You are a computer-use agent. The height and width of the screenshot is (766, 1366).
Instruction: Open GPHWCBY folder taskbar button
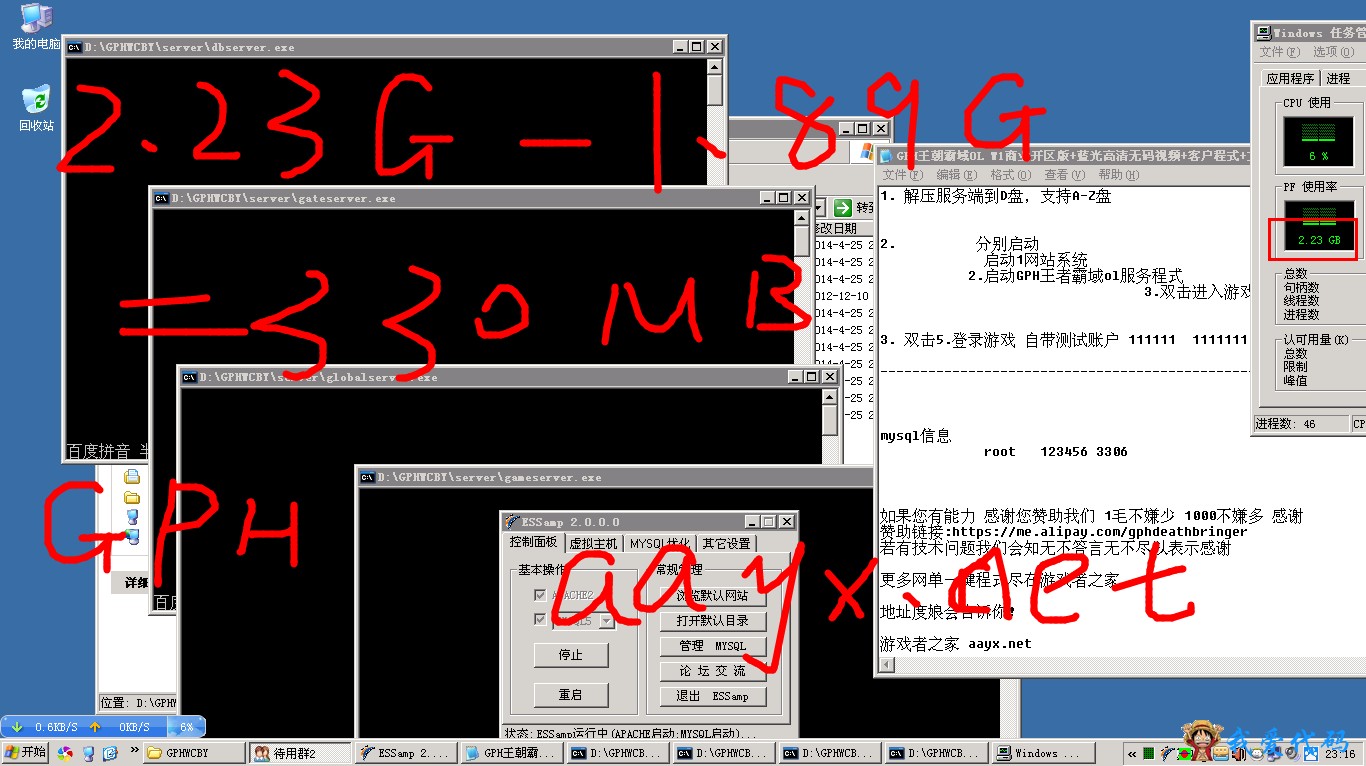(x=195, y=753)
